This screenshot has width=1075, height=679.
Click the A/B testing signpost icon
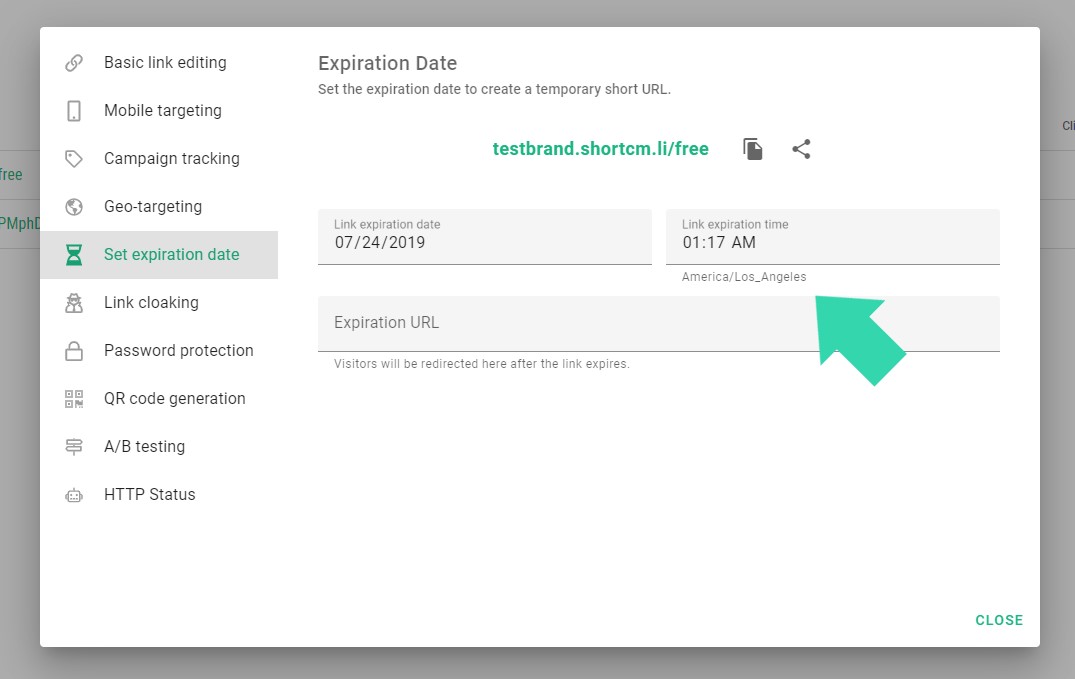pyautogui.click(x=74, y=447)
